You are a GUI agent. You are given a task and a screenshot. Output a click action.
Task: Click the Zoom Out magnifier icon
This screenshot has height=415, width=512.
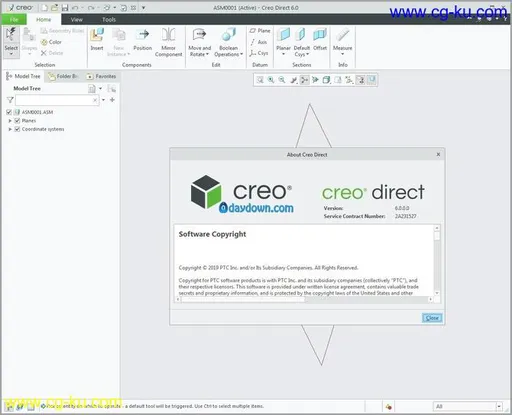(x=282, y=80)
